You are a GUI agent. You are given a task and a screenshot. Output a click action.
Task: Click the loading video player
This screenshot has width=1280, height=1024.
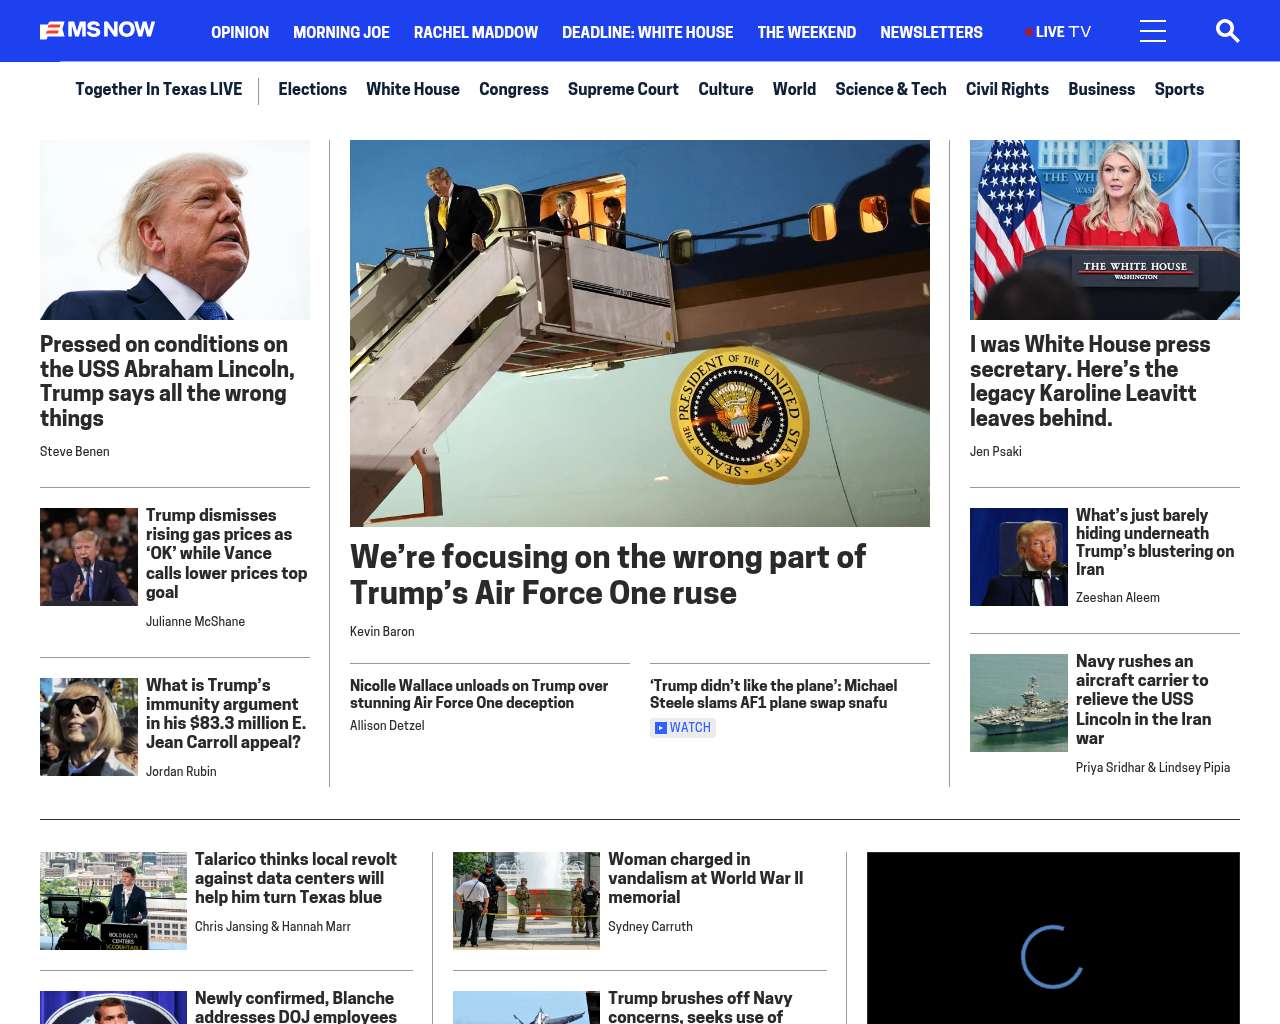pos(1053,938)
